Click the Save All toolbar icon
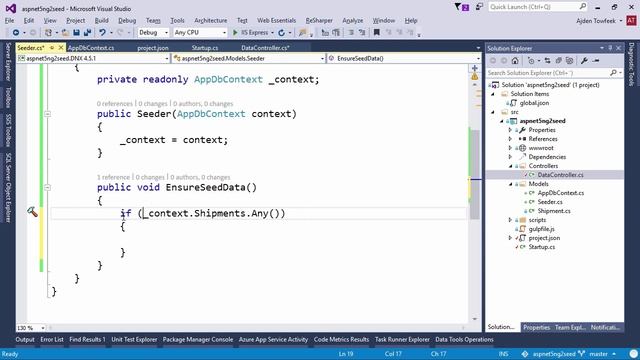 point(87,33)
